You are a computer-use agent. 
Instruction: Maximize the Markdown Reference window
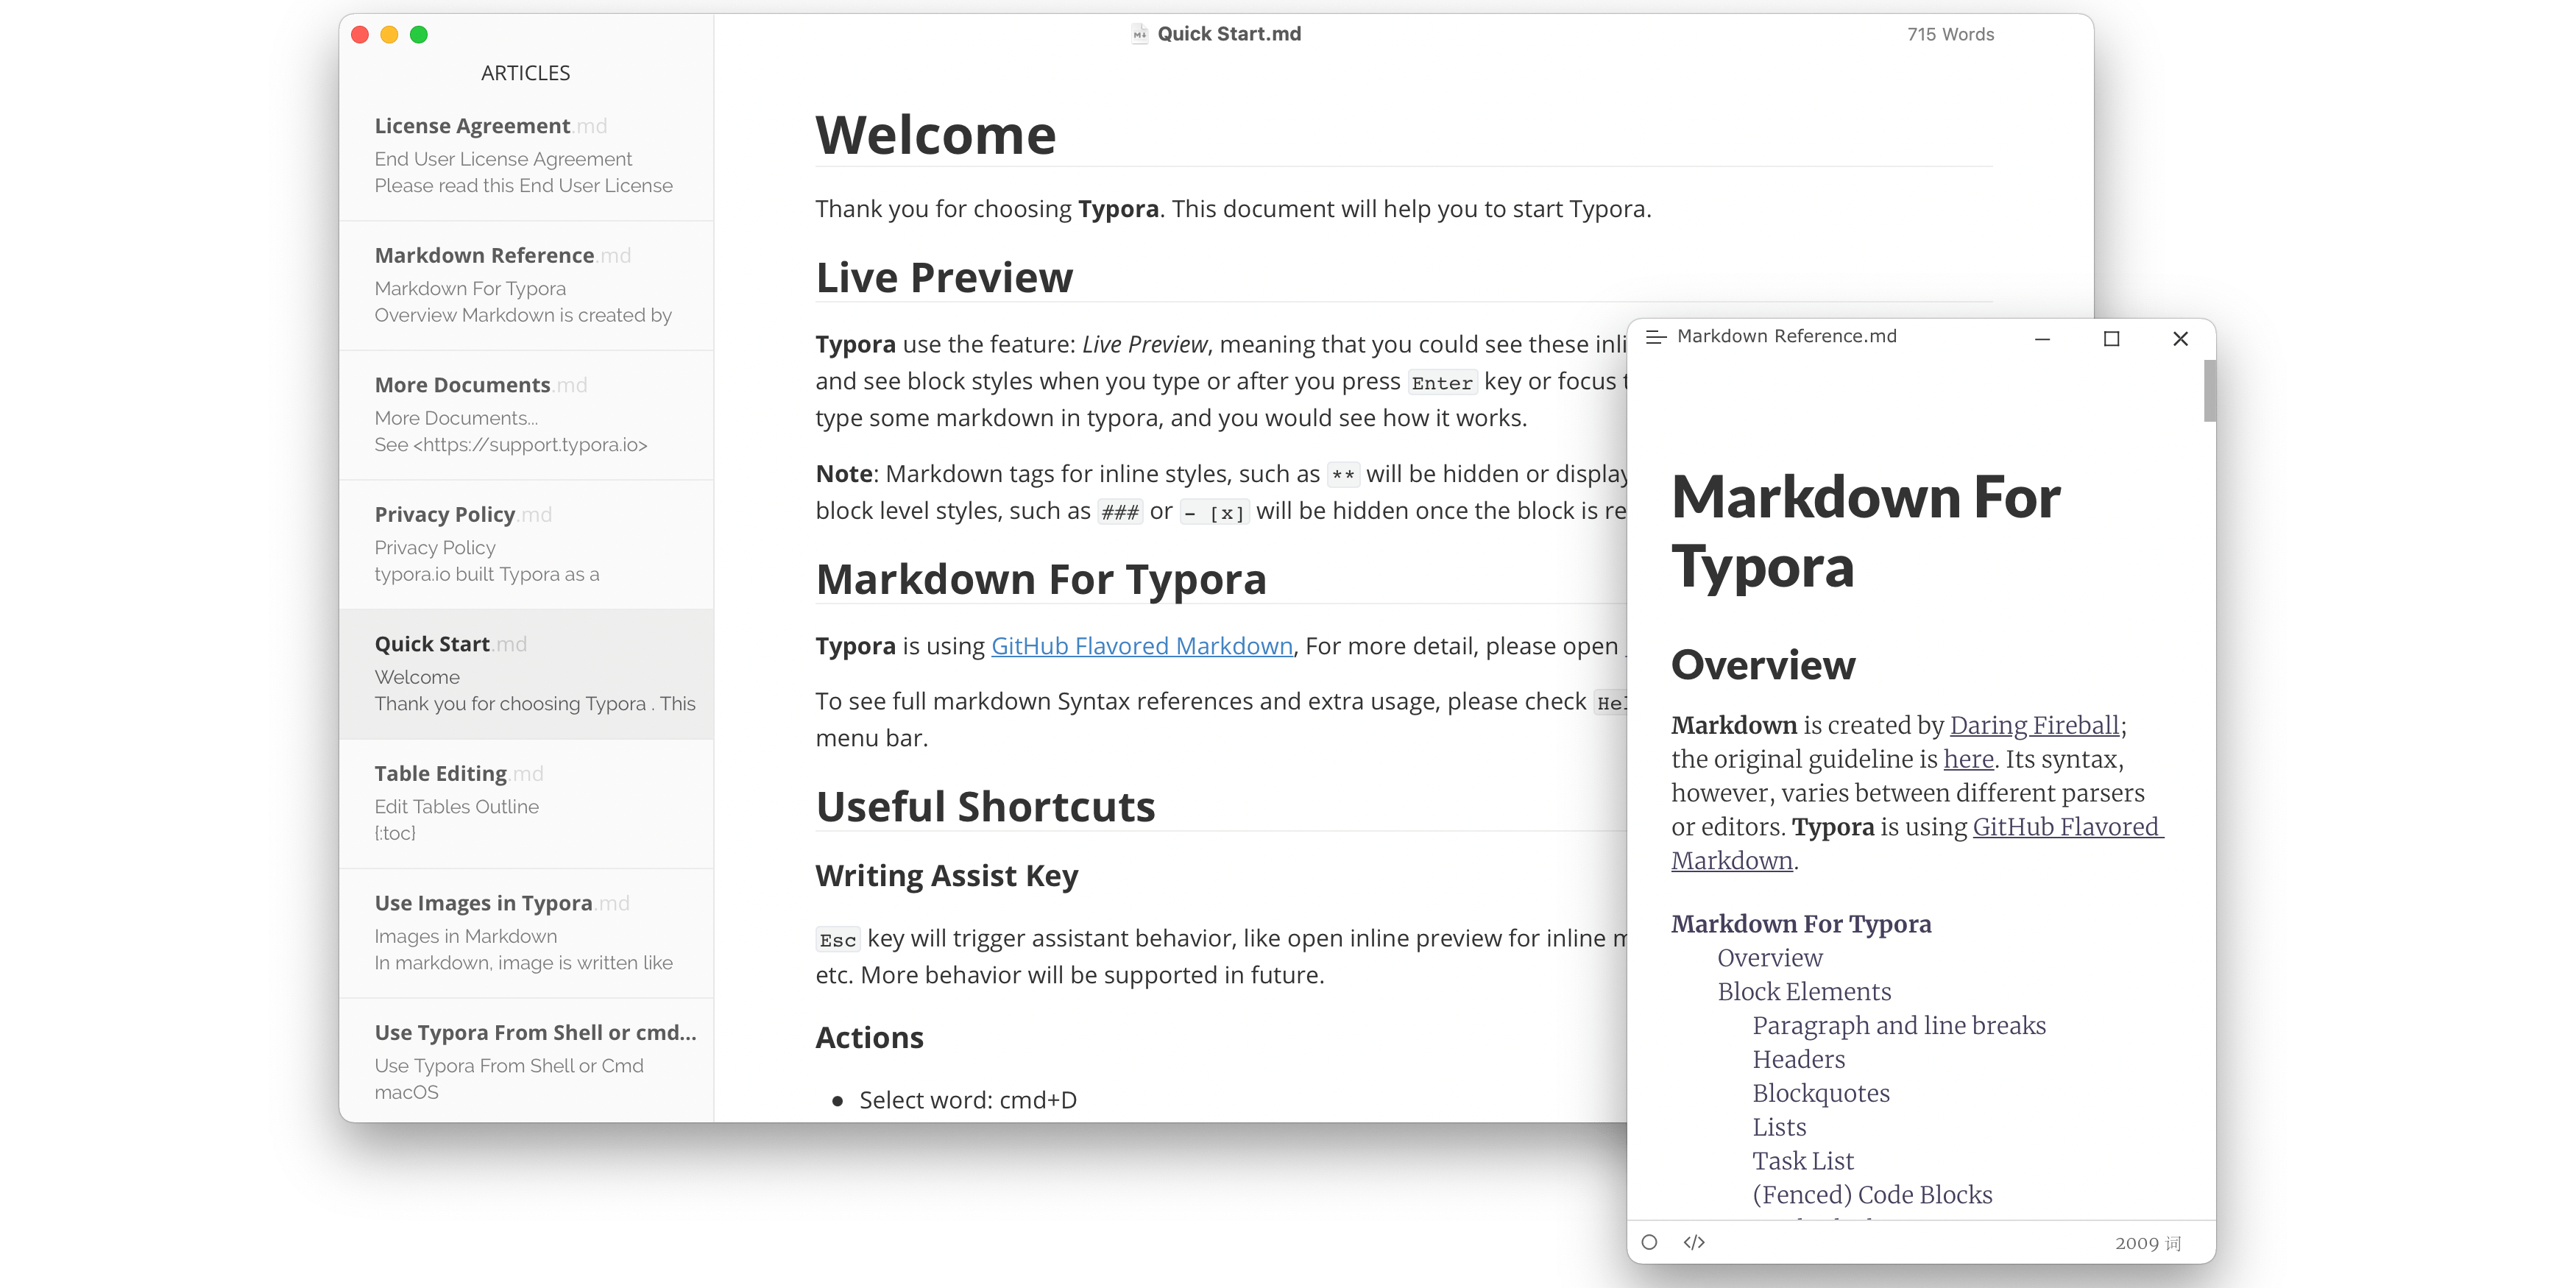[x=2111, y=338]
